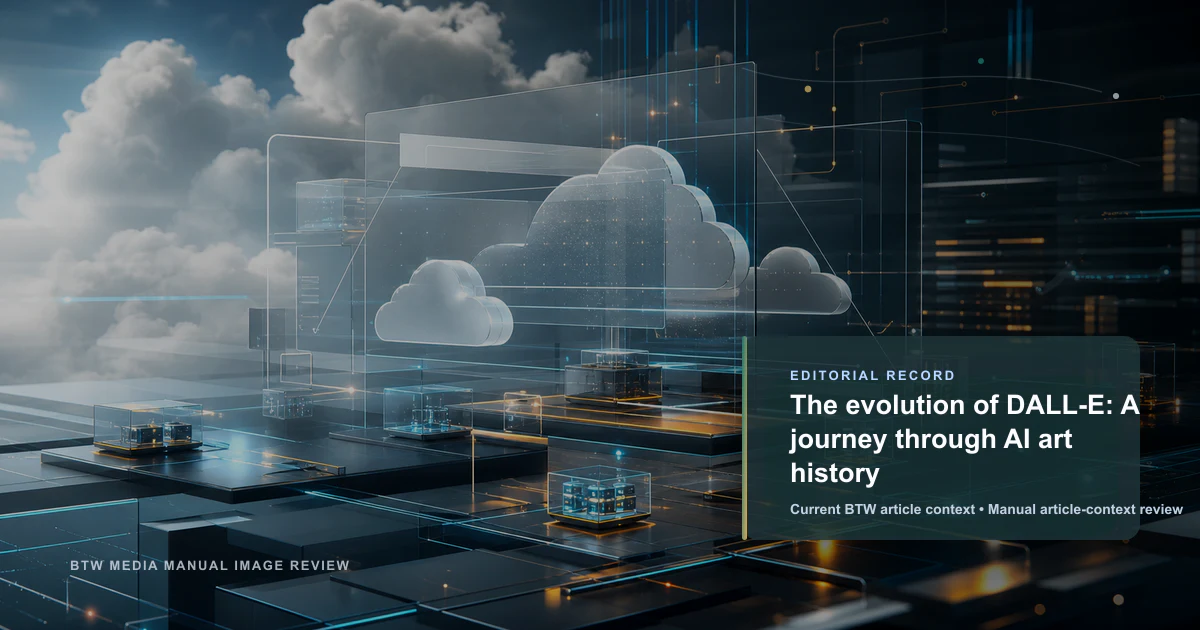
Task: Click 'BTW MEDIA MANUAL IMAGE REVIEW' text
Action: 210,566
